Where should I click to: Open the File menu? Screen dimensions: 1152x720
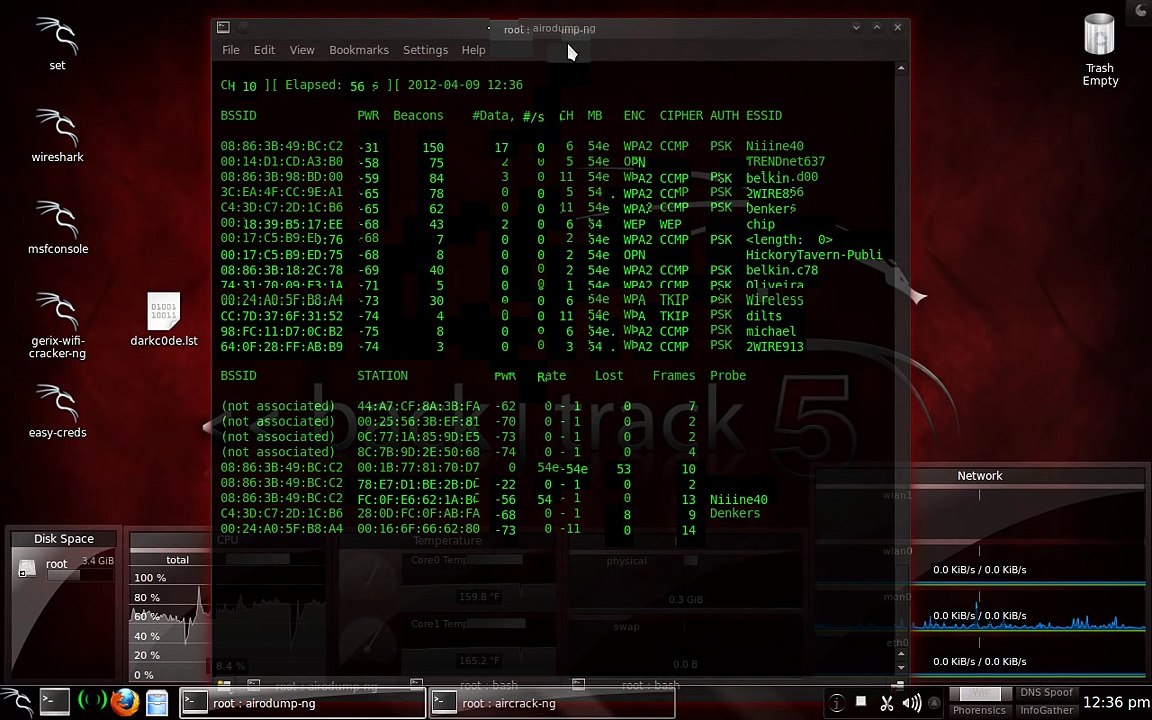tap(231, 50)
